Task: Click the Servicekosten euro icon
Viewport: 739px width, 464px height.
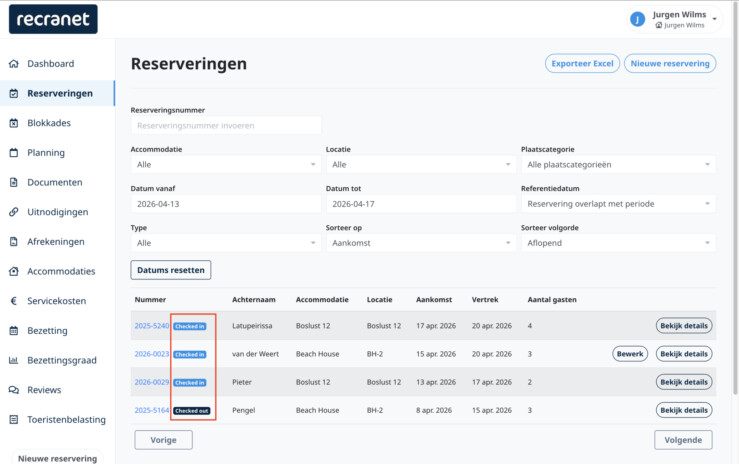Action: point(14,301)
